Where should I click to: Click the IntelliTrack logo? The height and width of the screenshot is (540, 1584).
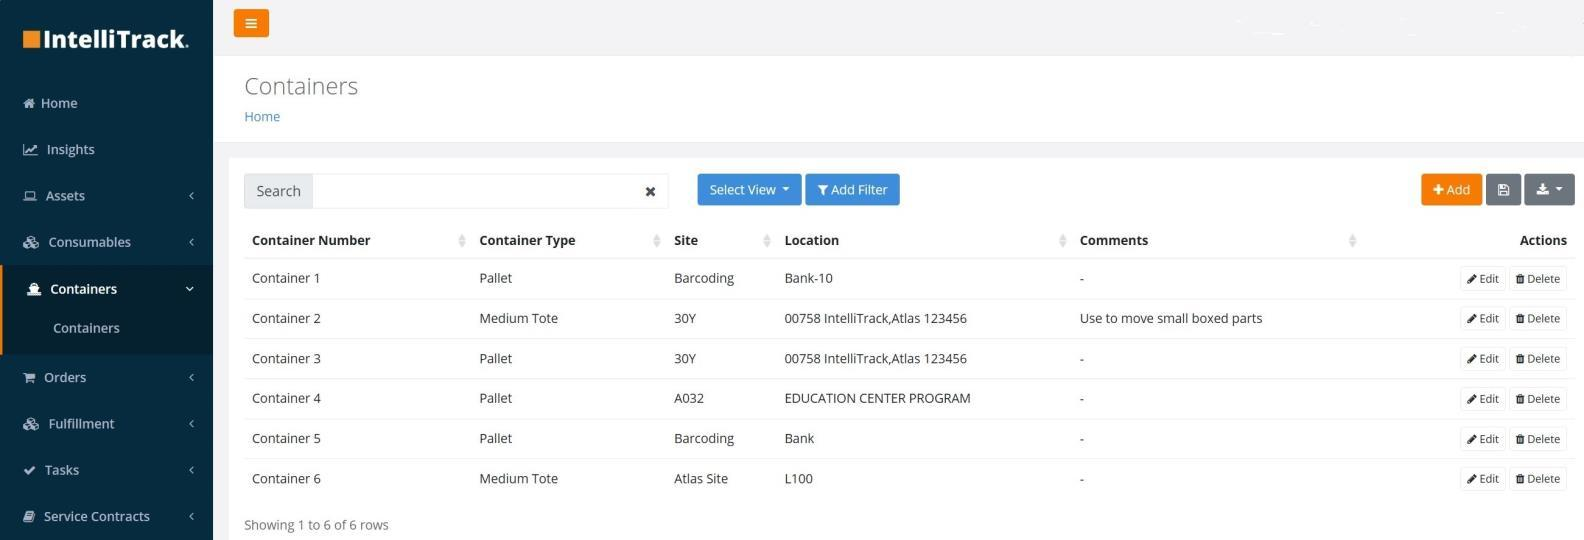click(106, 39)
